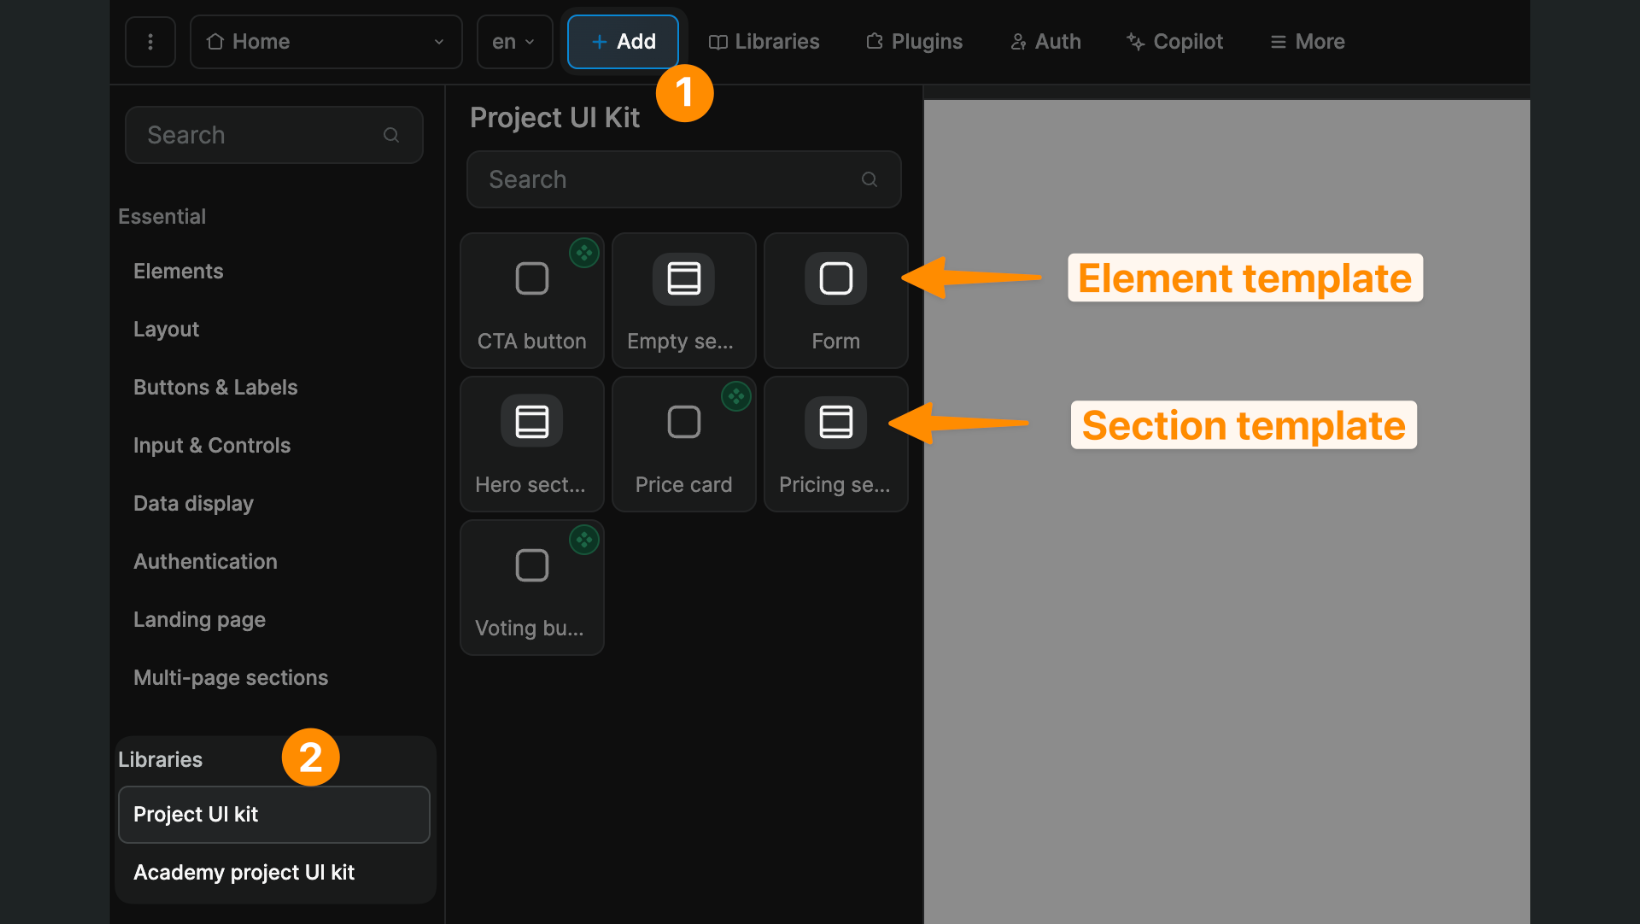This screenshot has width=1640, height=924.
Task: Open the three-dot options menu
Action: click(150, 41)
